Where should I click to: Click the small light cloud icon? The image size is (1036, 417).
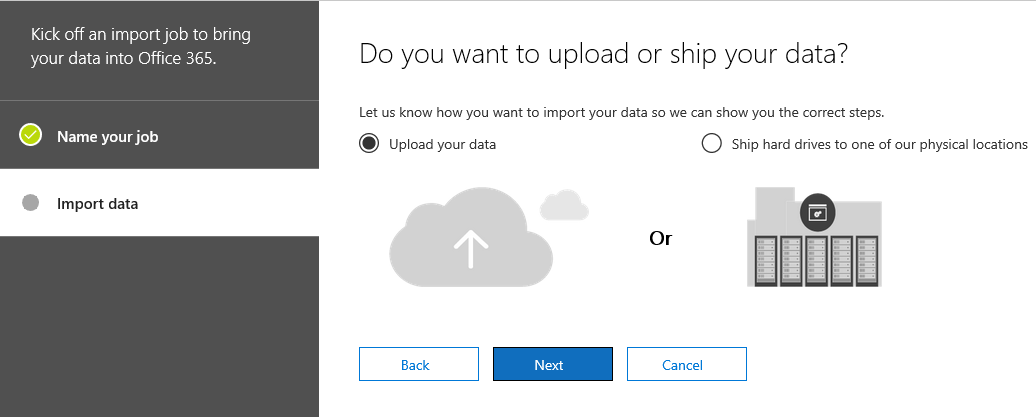coord(564,205)
